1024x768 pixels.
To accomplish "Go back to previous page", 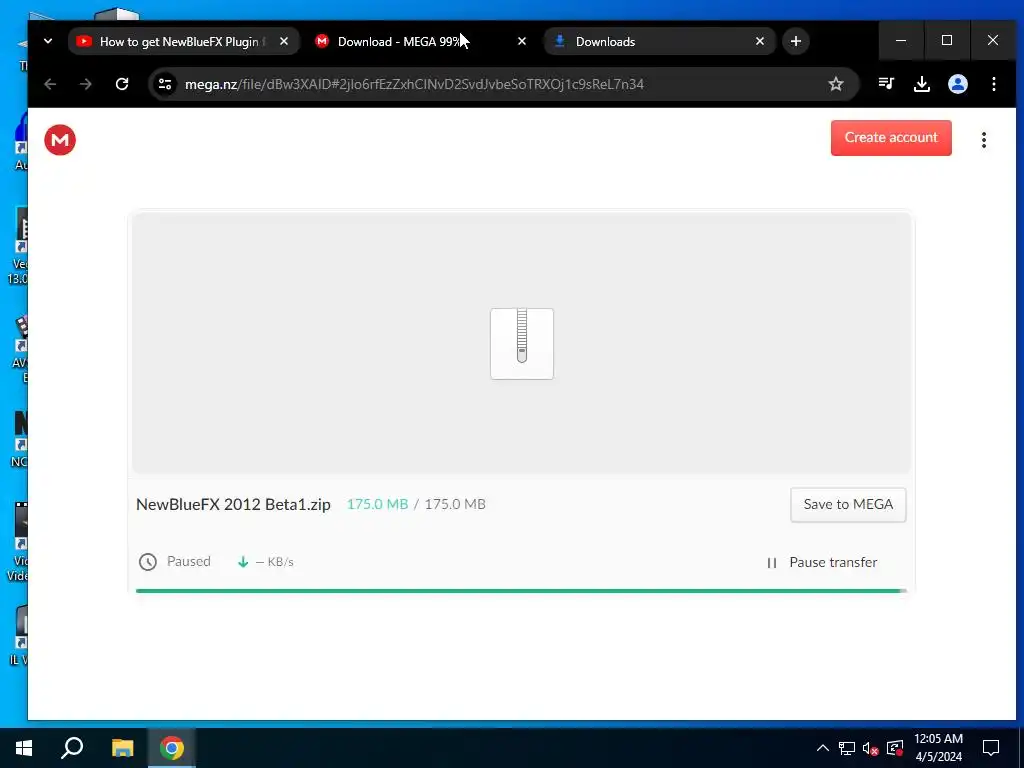I will click(50, 84).
